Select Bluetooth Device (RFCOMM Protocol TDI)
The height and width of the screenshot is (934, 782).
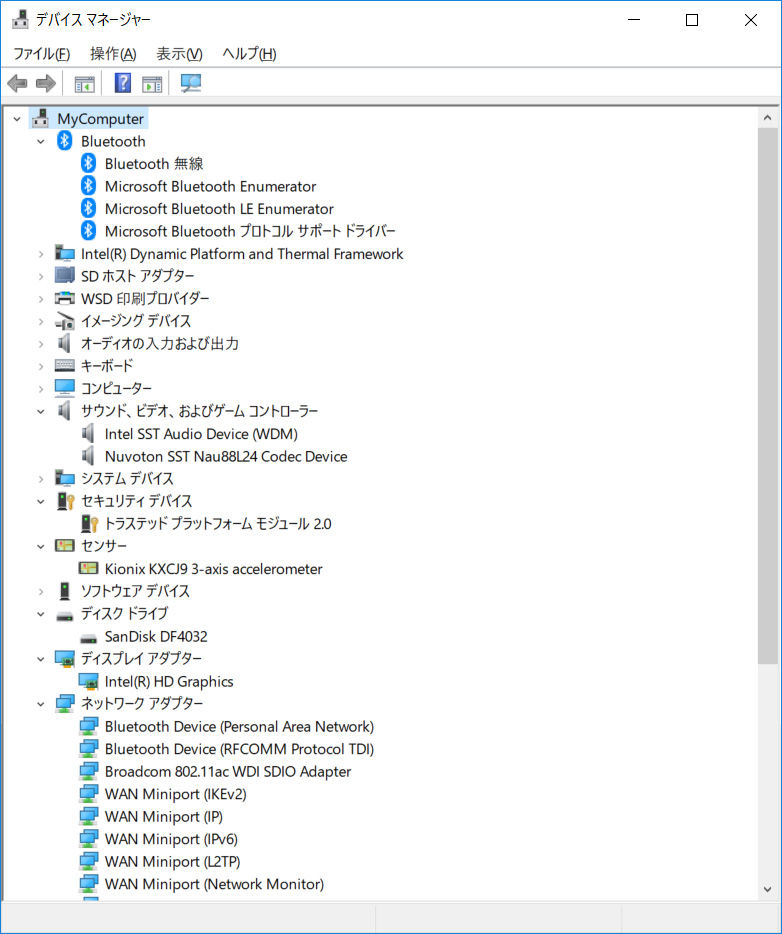pos(239,749)
